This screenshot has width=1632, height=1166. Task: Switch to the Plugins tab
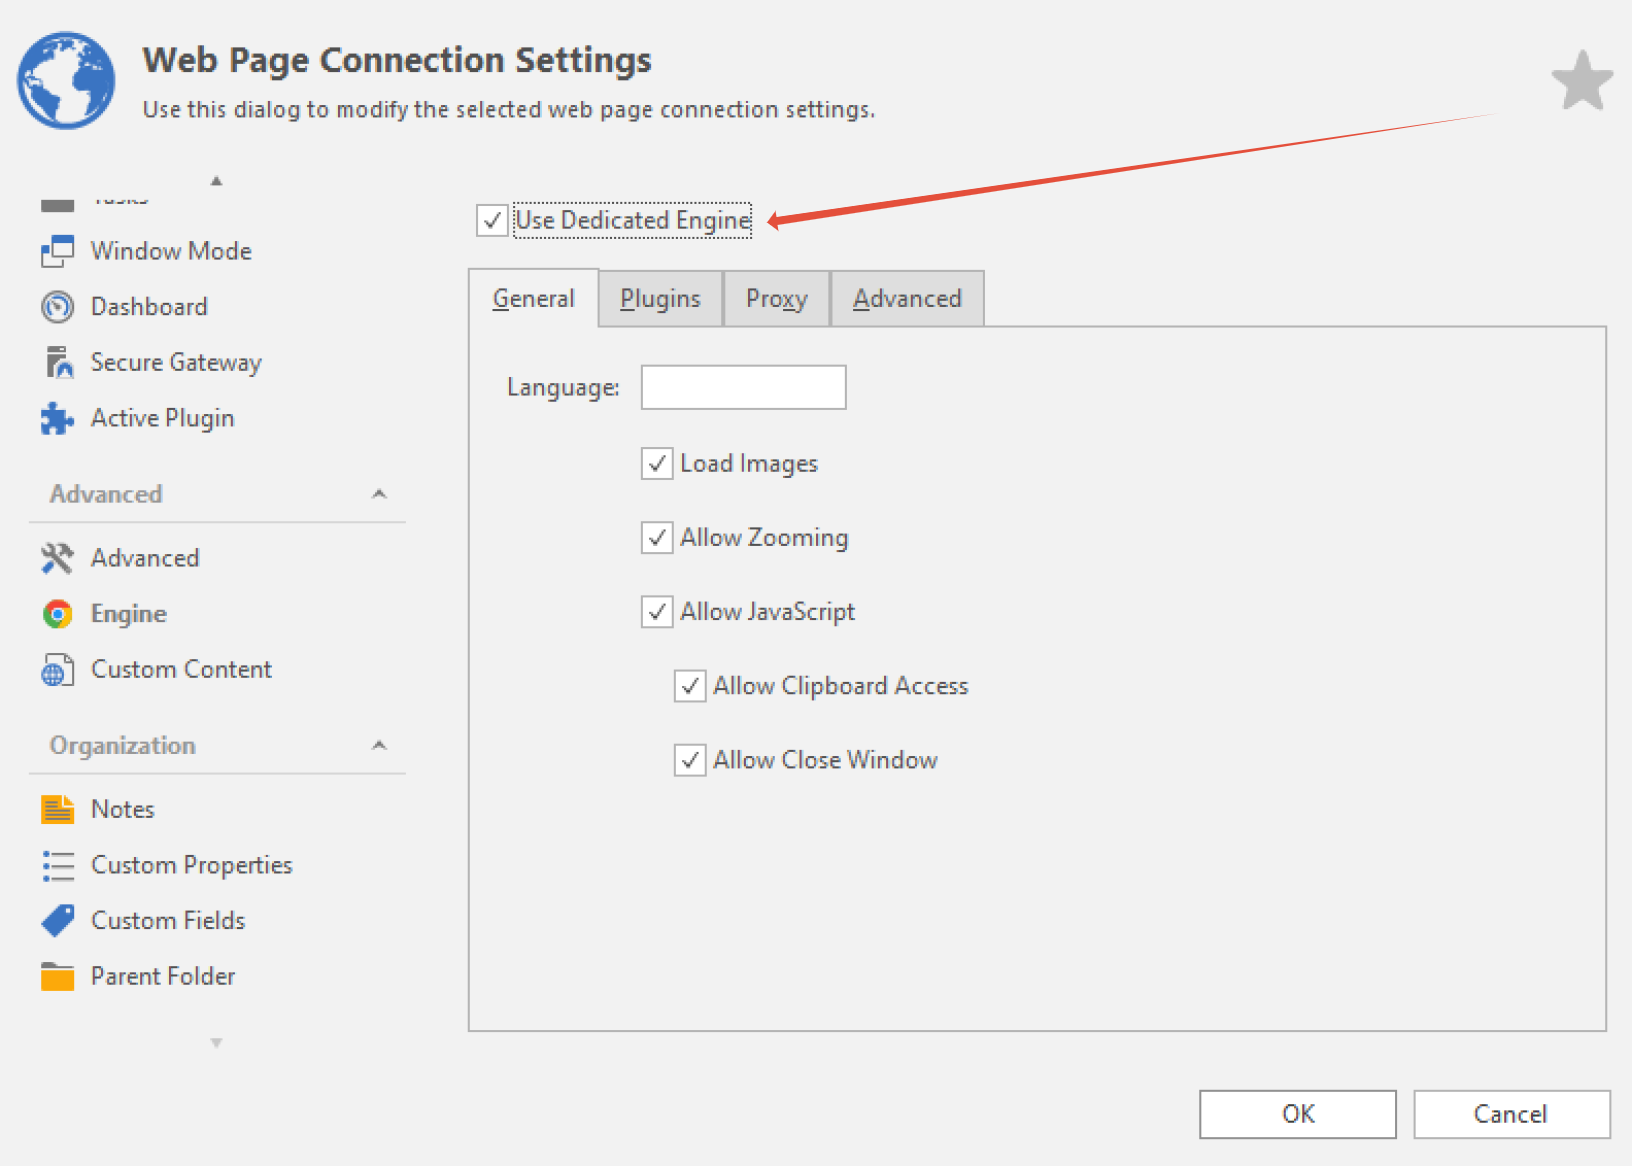point(660,299)
